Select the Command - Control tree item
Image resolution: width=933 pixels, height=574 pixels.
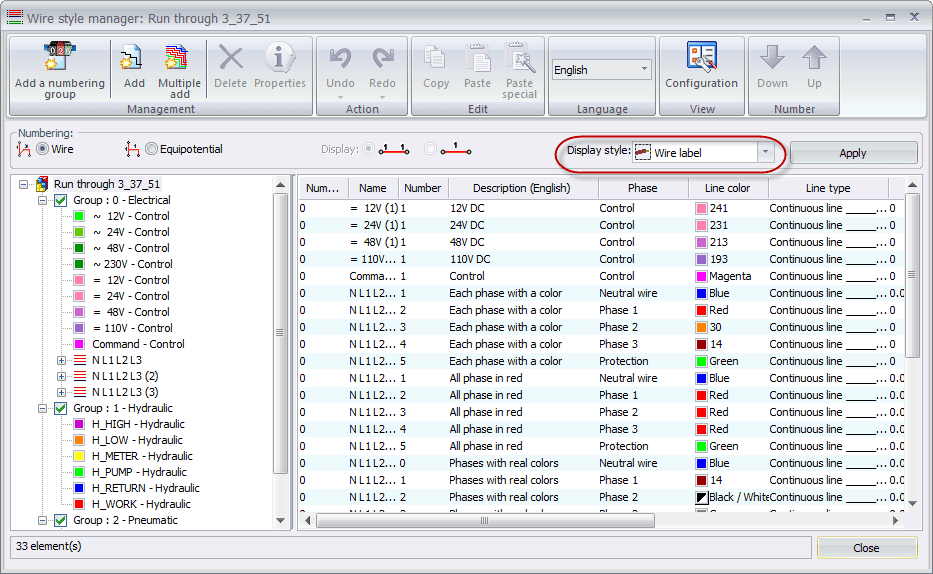point(138,344)
